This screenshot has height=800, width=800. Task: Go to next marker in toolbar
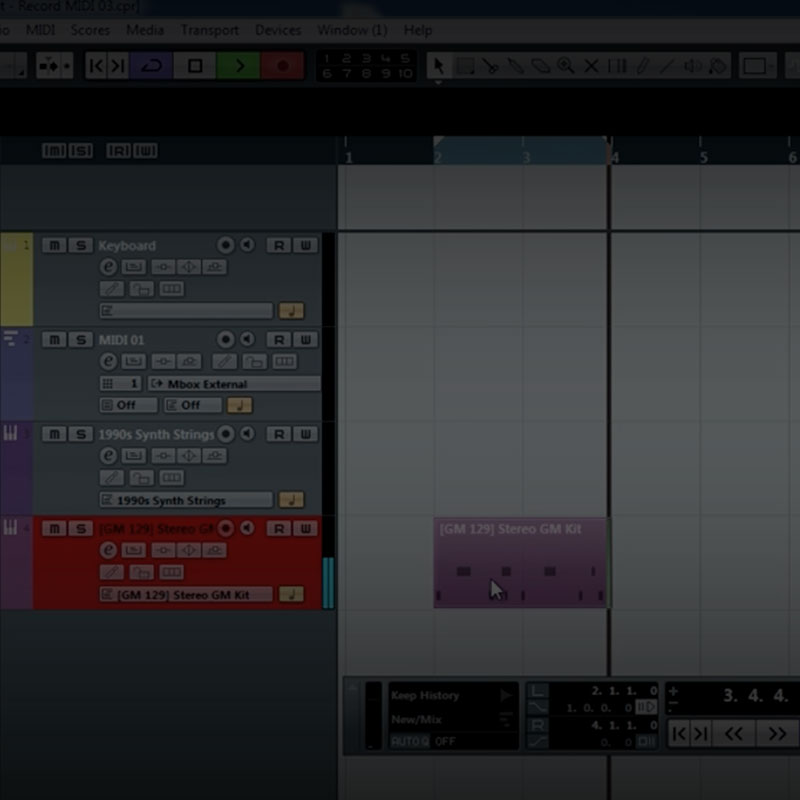[117, 65]
